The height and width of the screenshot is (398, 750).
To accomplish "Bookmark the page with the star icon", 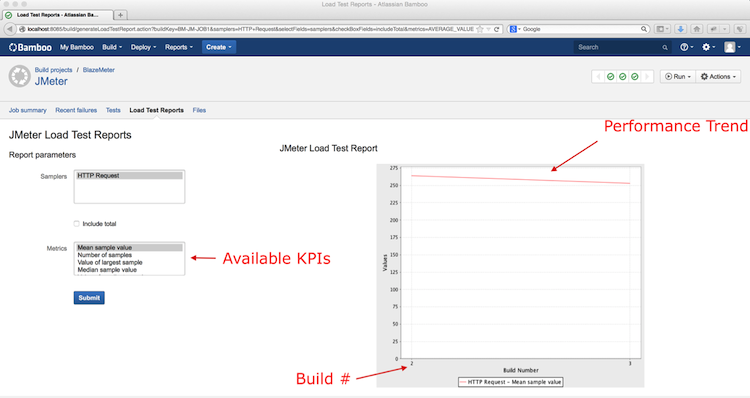I will pyautogui.click(x=480, y=29).
